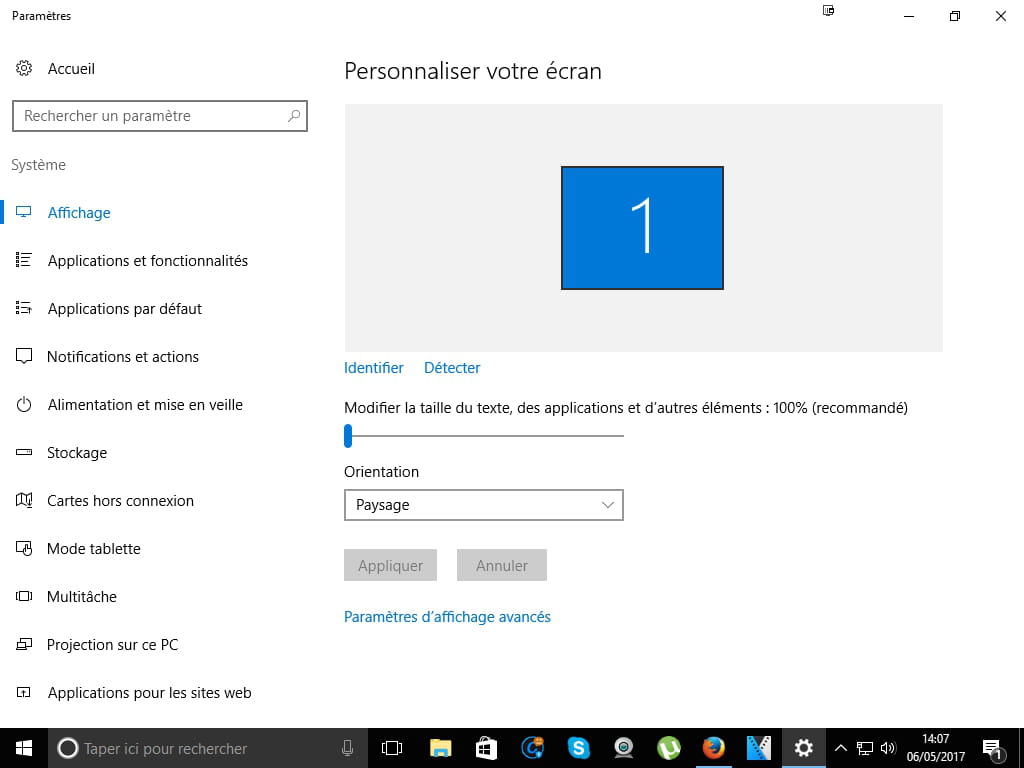The height and width of the screenshot is (768, 1024).
Task: Click the Alimentation power icon
Action: tap(24, 404)
